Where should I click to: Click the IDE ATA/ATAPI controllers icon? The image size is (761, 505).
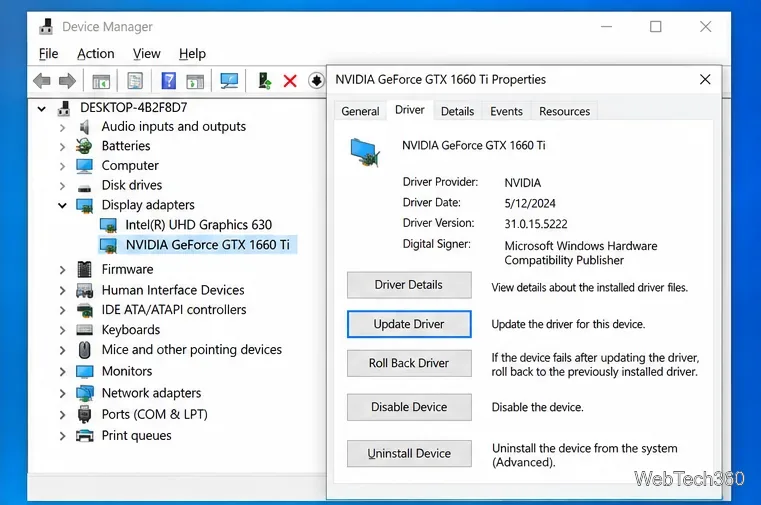click(84, 310)
